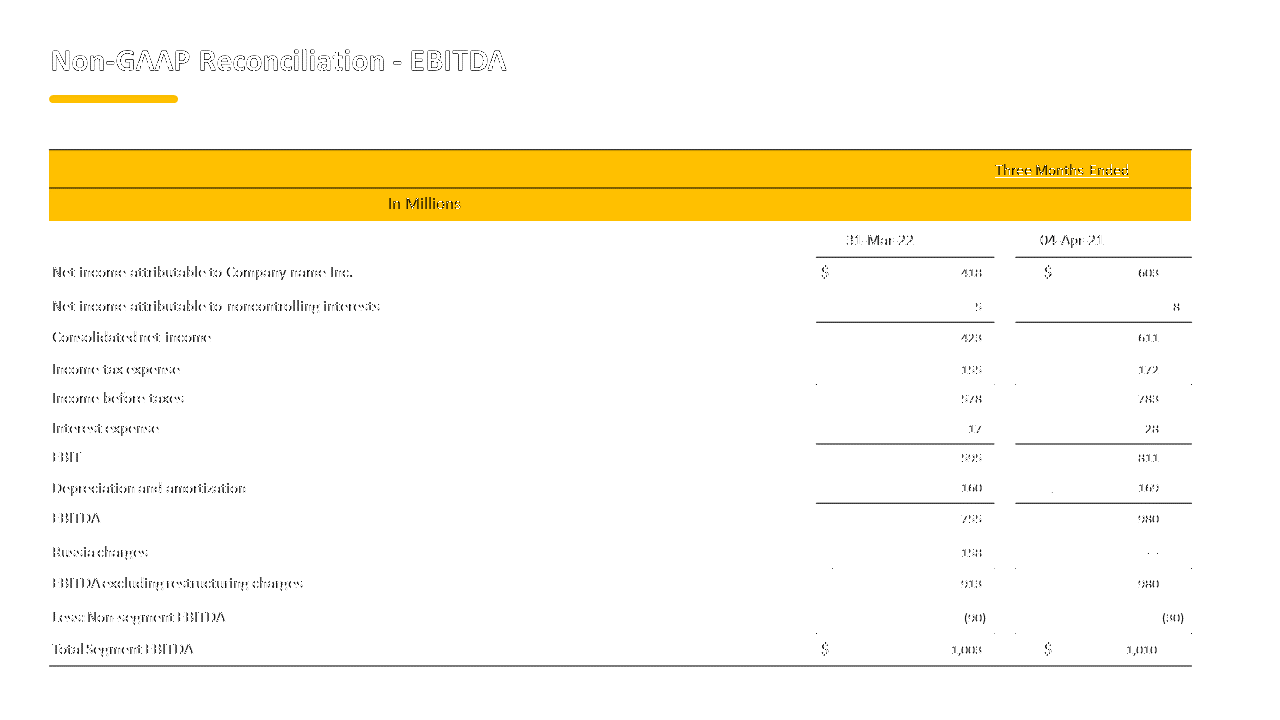Click Total Segment EBITDA value under 04-Apr-21
1280x720 pixels.
1142,650
